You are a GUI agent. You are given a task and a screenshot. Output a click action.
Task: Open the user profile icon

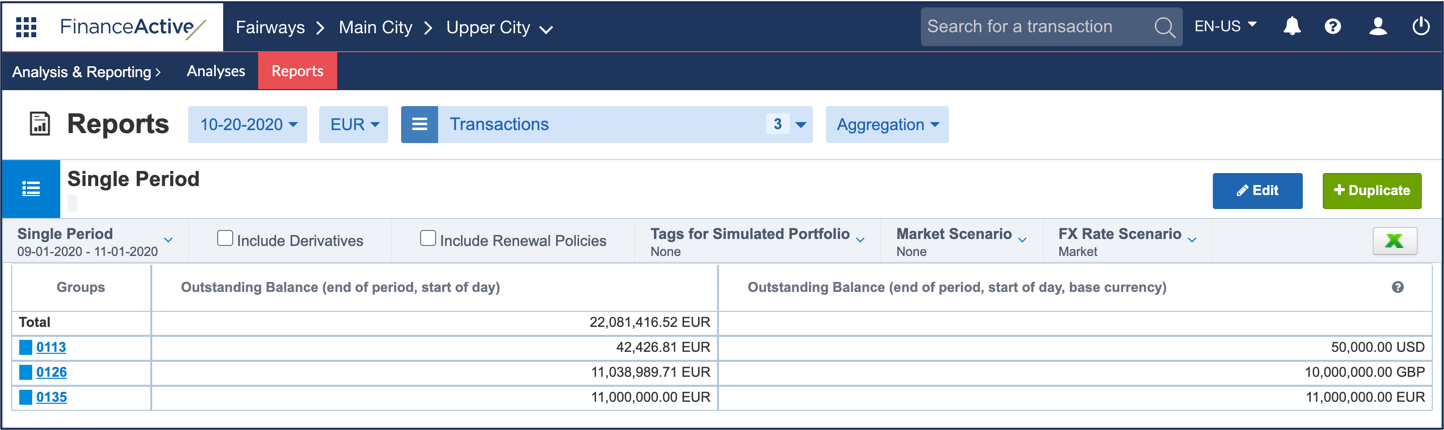pyautogui.click(x=1378, y=27)
